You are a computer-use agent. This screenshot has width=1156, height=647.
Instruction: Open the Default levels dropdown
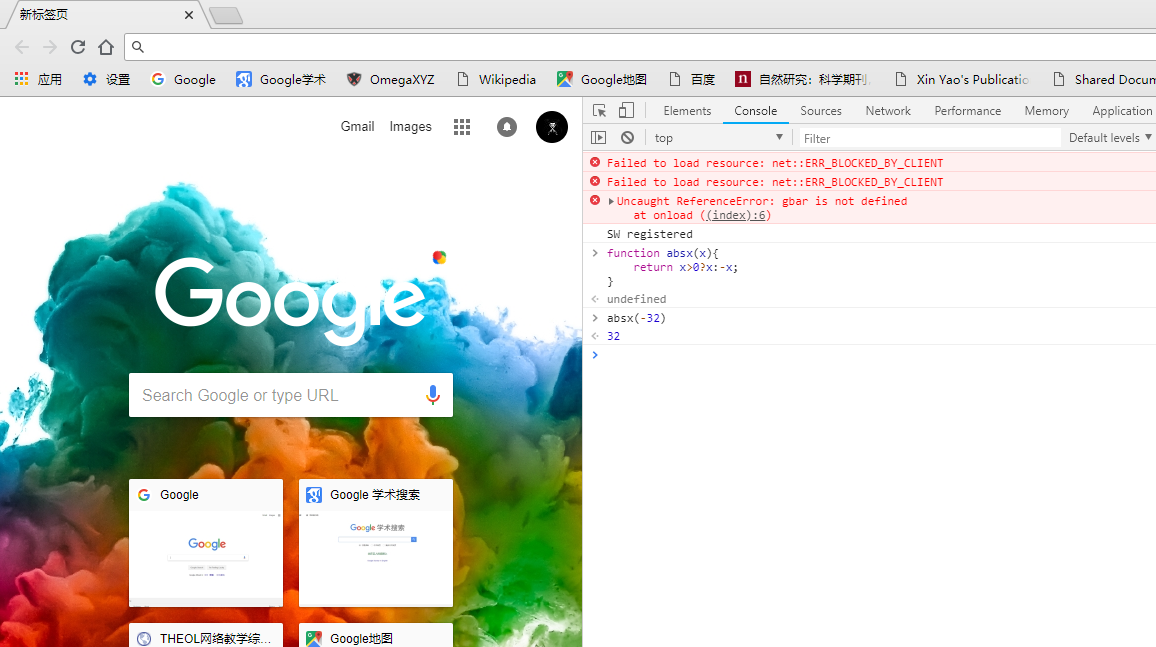1110,138
